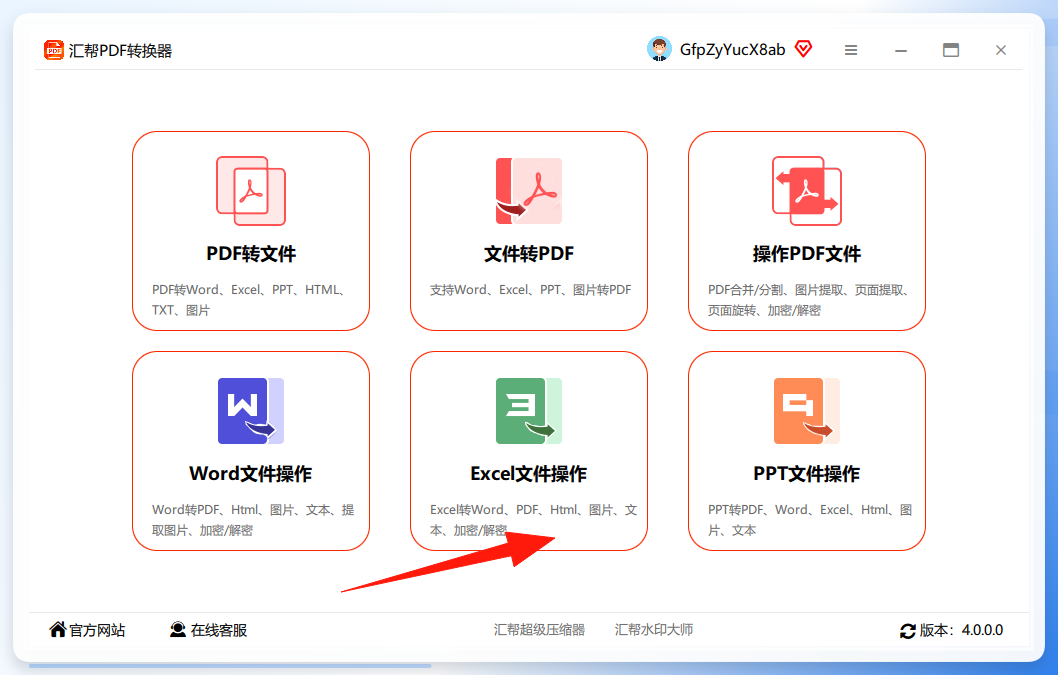Open the 汇帮超级压缩器 link

[x=539, y=630]
